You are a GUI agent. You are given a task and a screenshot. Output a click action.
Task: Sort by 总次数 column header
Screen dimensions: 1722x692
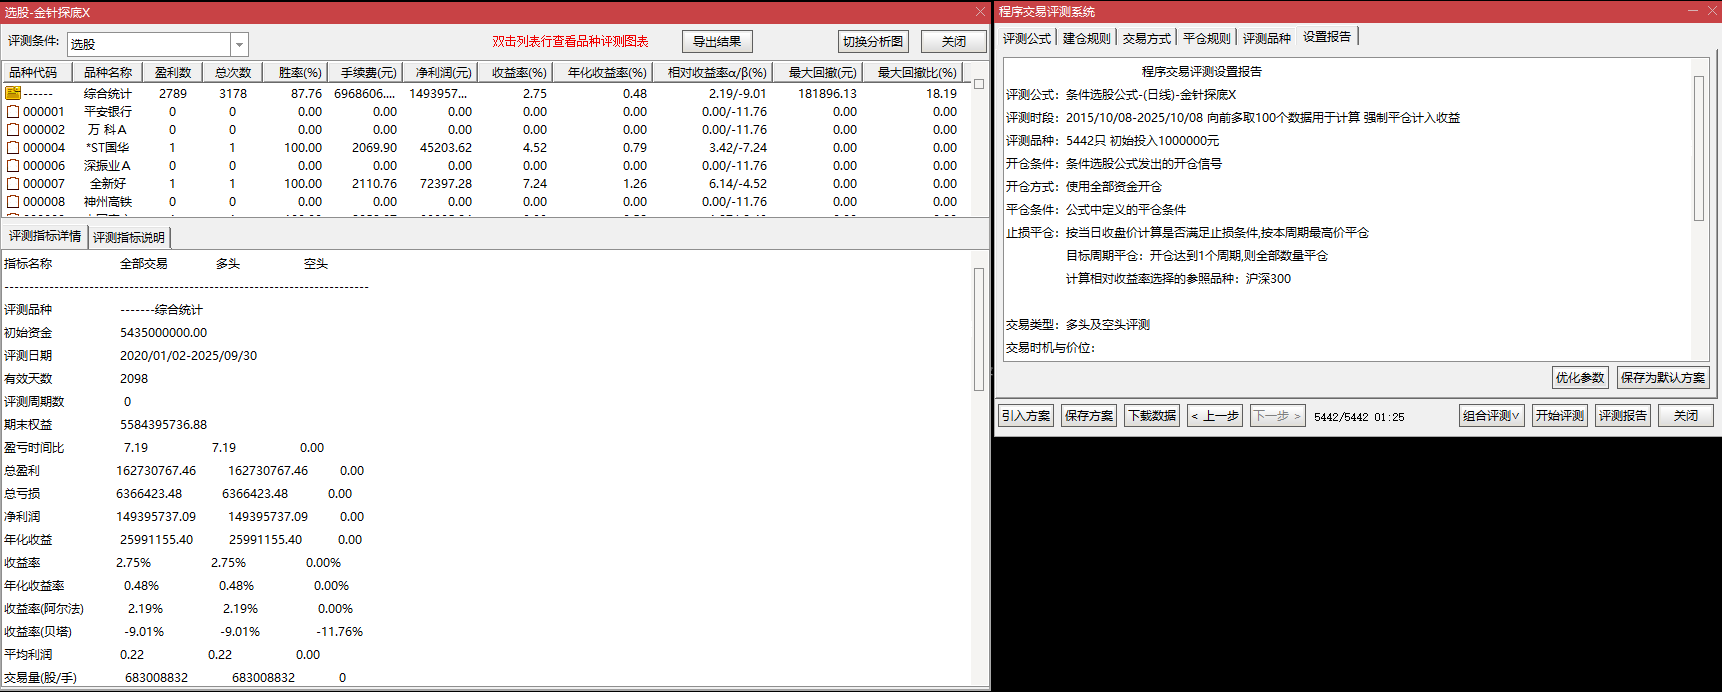tap(233, 72)
